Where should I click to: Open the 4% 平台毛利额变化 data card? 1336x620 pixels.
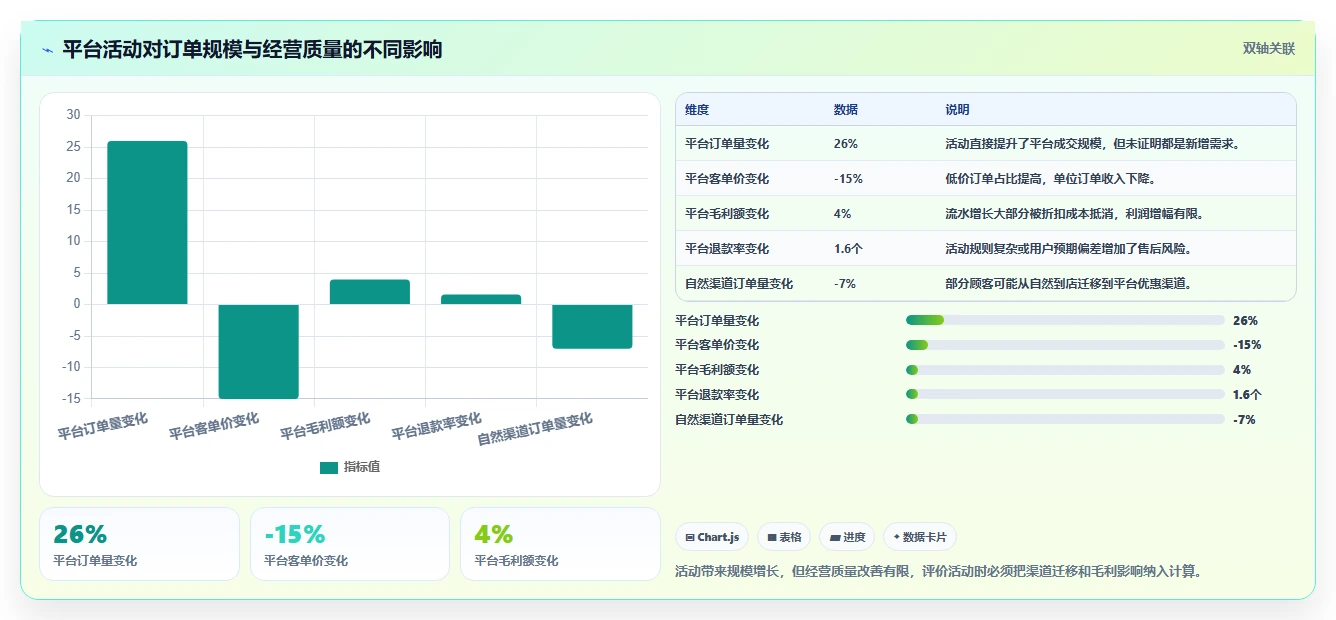[x=560, y=544]
